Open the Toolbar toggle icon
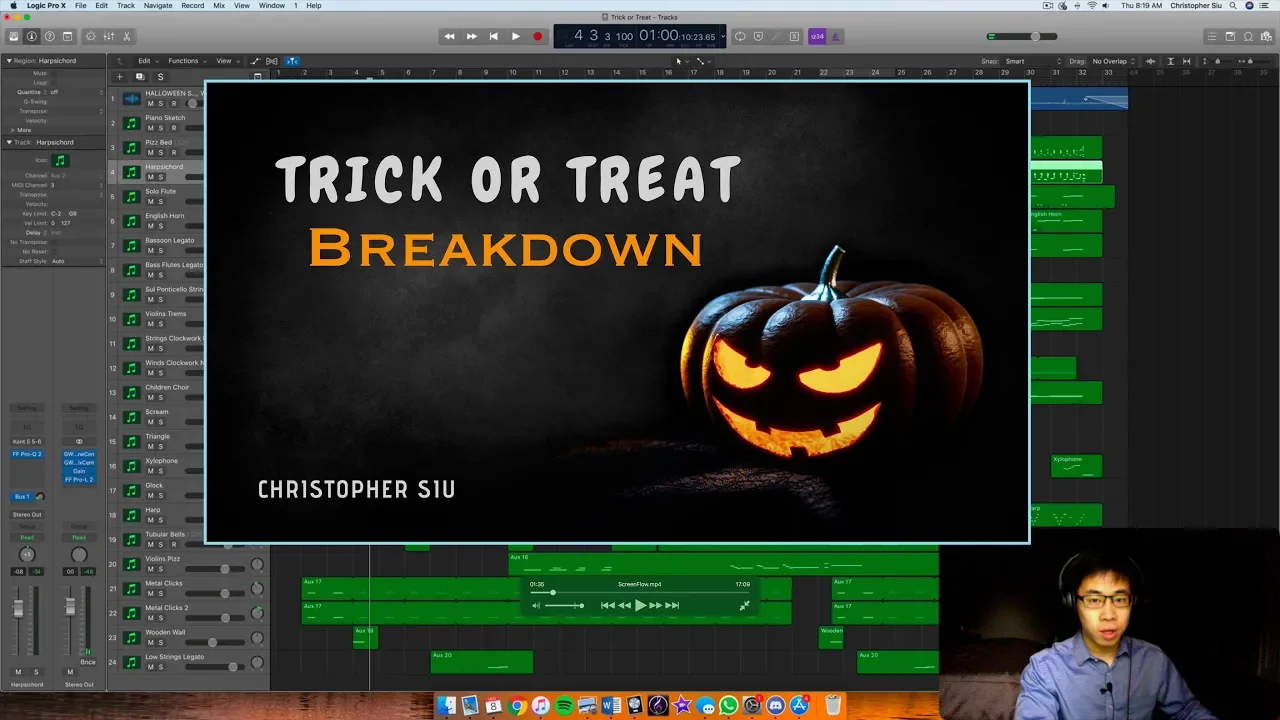1280x720 pixels. [x=68, y=36]
